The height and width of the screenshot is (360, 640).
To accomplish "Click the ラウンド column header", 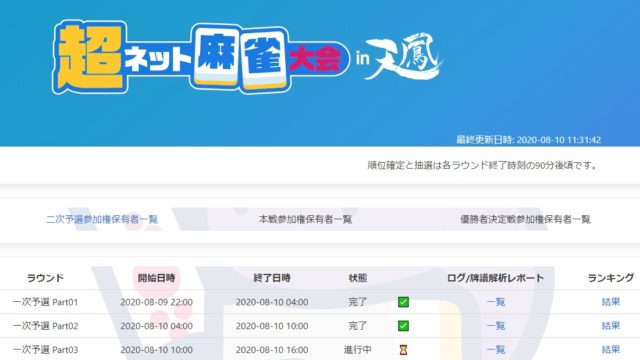I will [x=45, y=278].
